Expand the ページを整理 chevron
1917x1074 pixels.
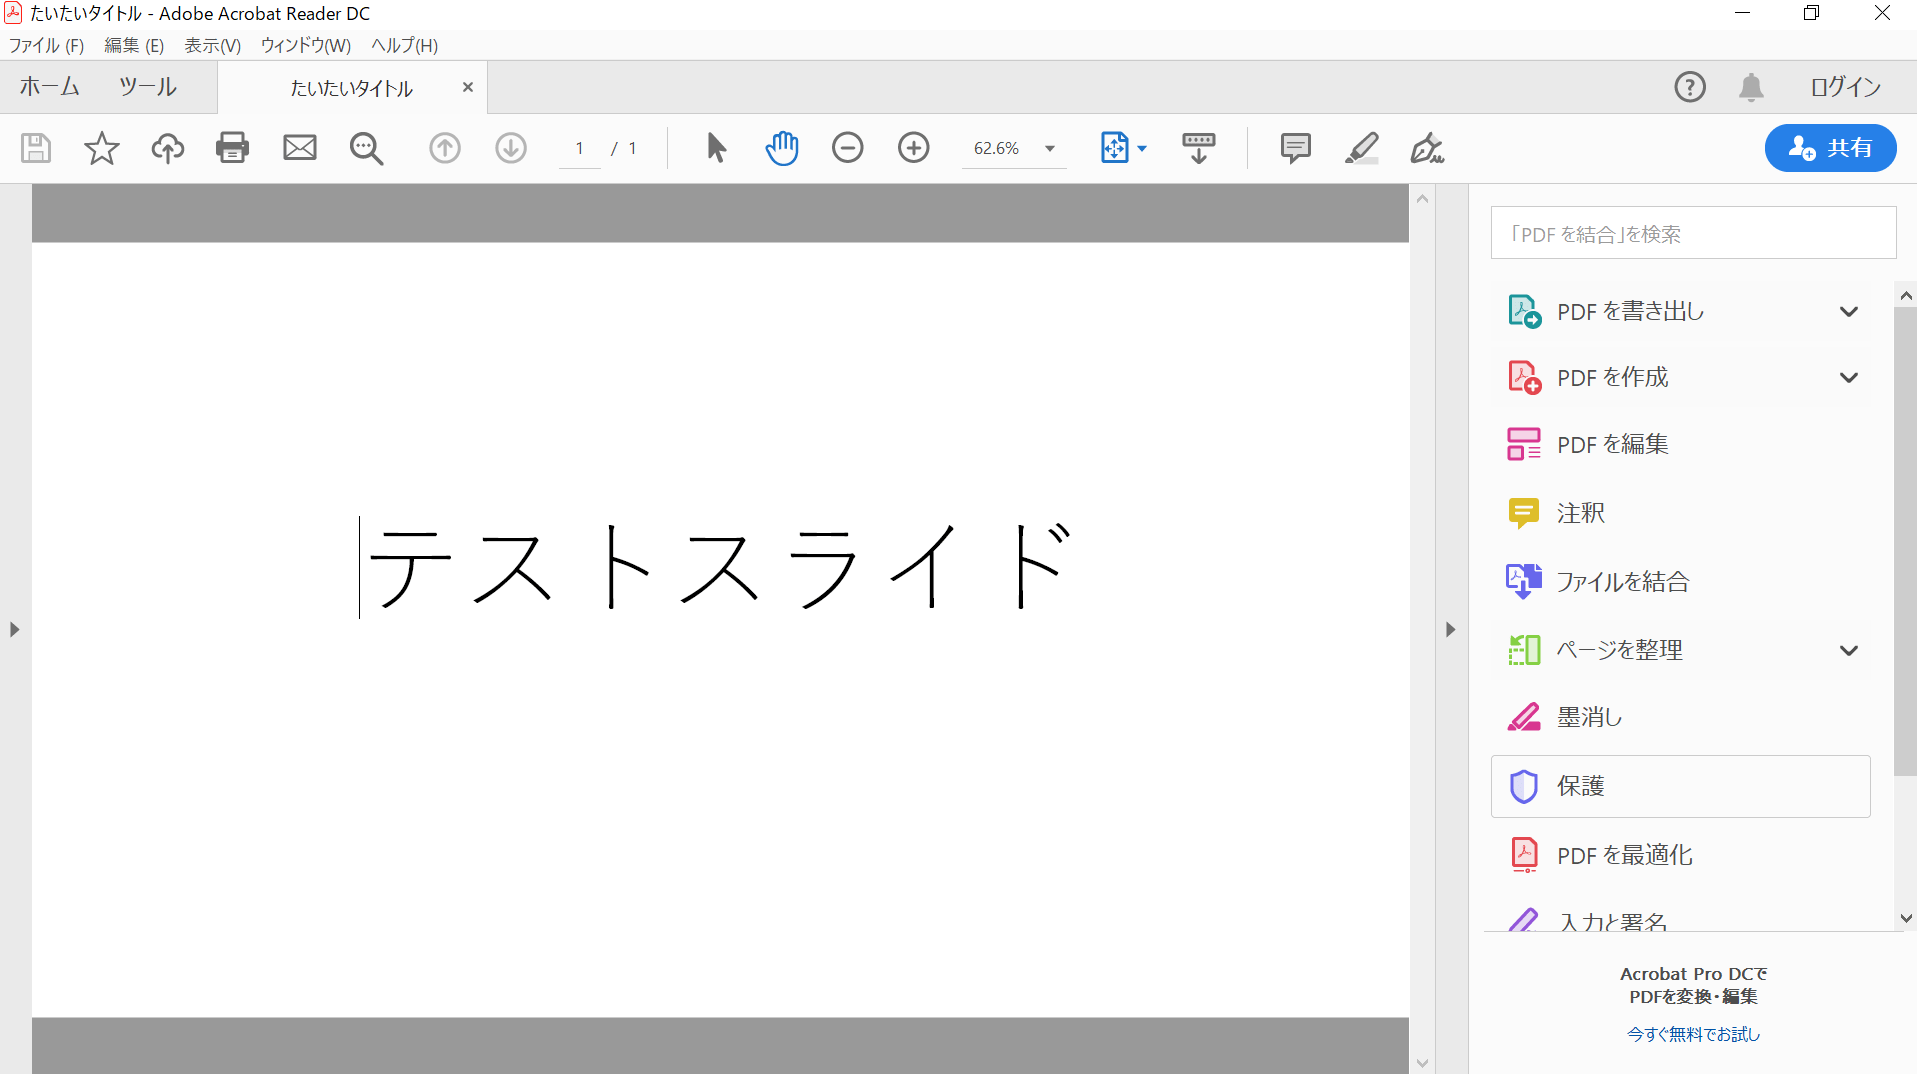click(1849, 650)
